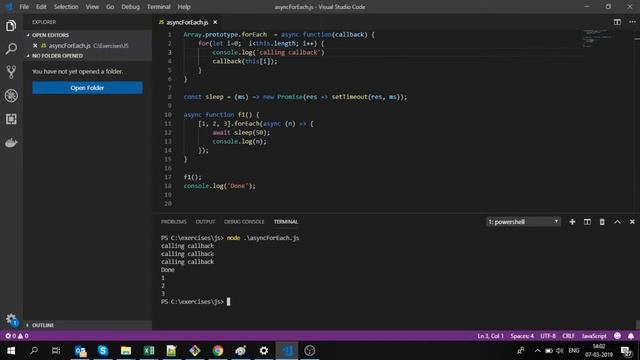Open Task View on taskbar
The image size is (640, 360).
coord(56,351)
